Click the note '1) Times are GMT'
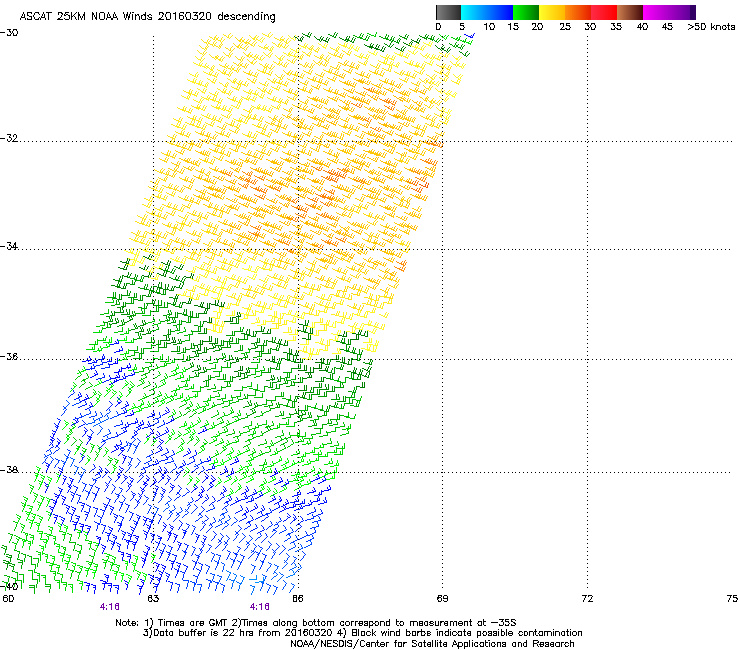The width and height of the screenshot is (740, 650). click(x=186, y=623)
